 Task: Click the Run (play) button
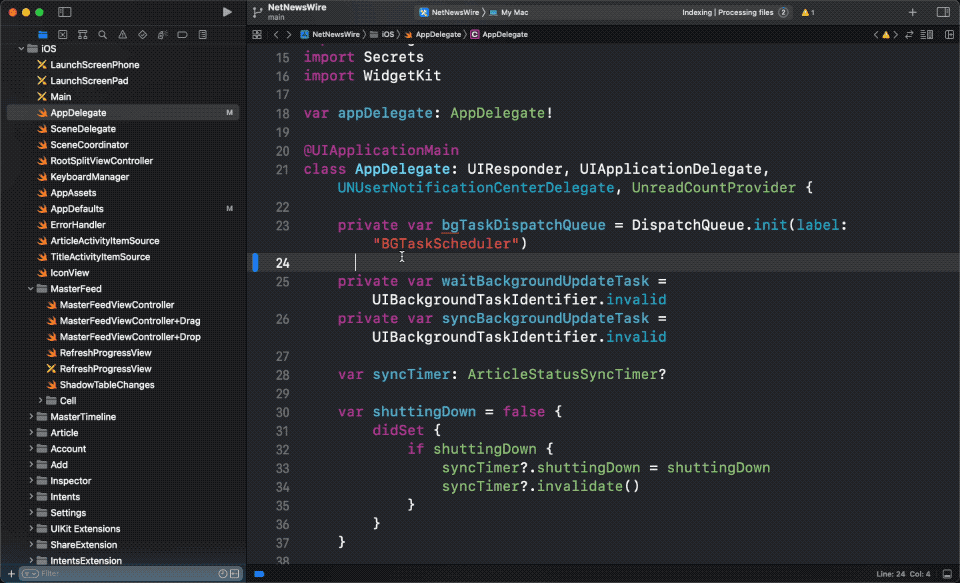pos(228,12)
